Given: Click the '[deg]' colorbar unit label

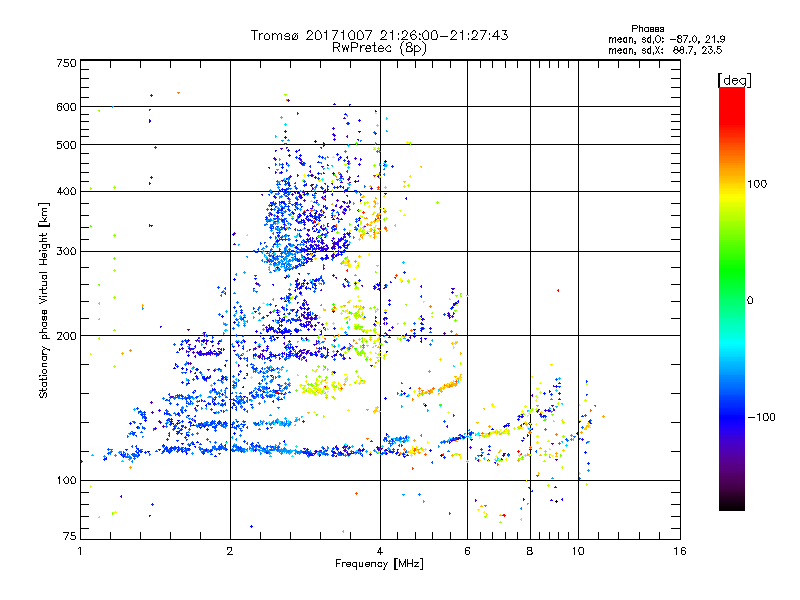Looking at the screenshot, I should click(734, 80).
